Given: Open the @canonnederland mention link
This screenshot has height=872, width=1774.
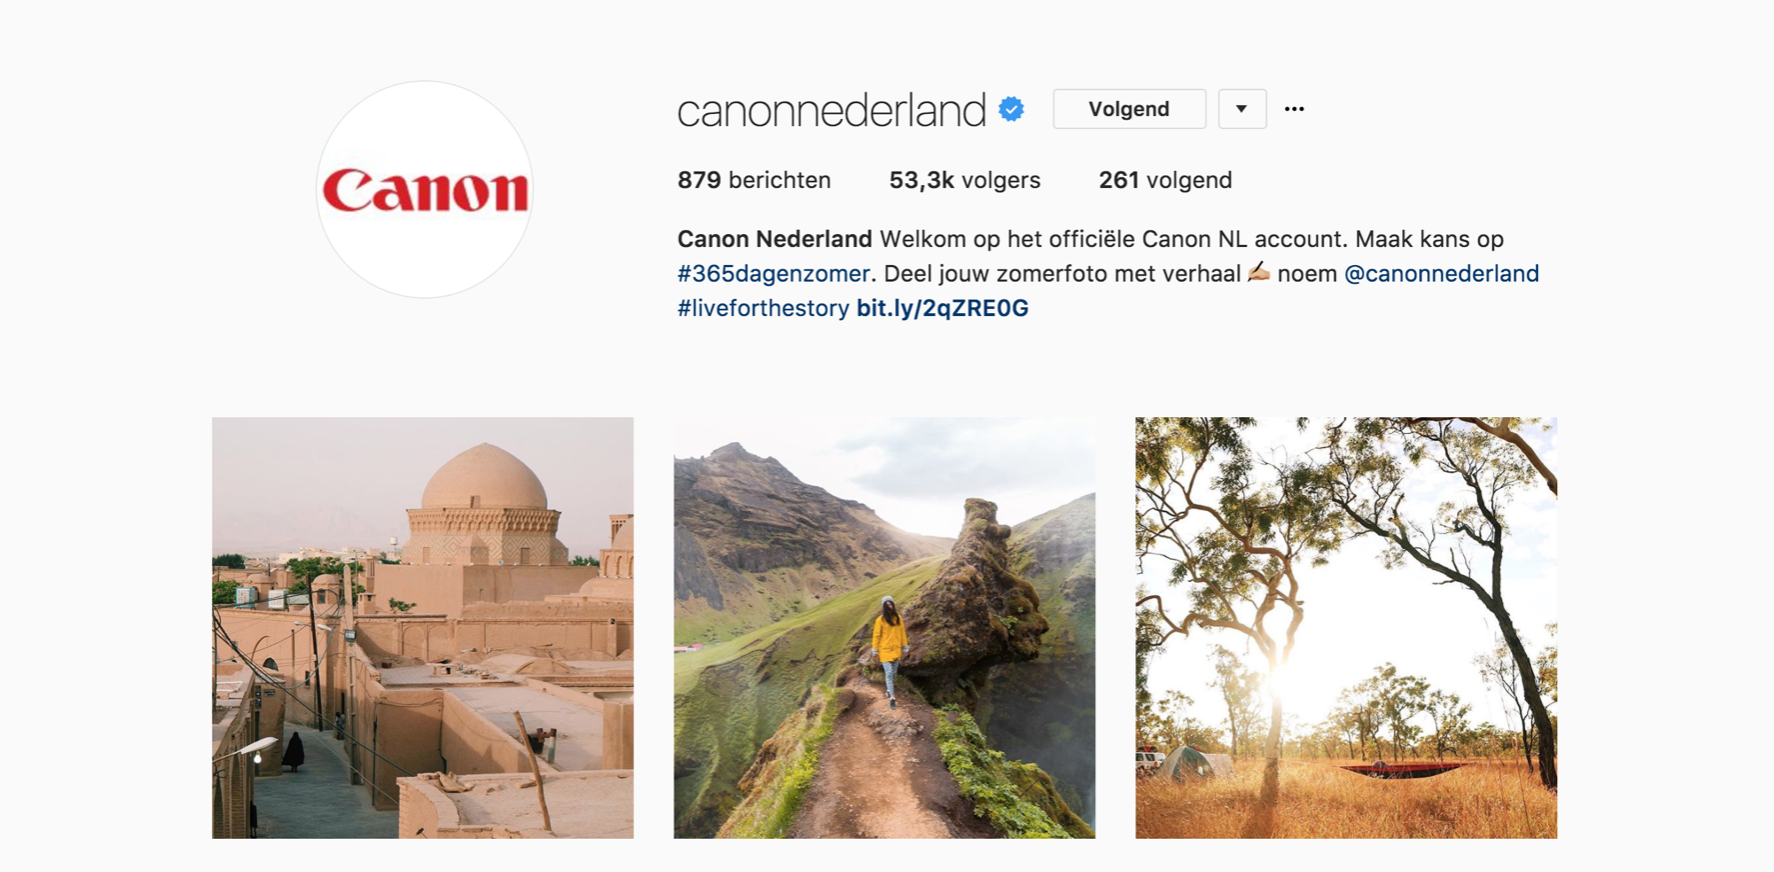Looking at the screenshot, I should coord(1441,274).
